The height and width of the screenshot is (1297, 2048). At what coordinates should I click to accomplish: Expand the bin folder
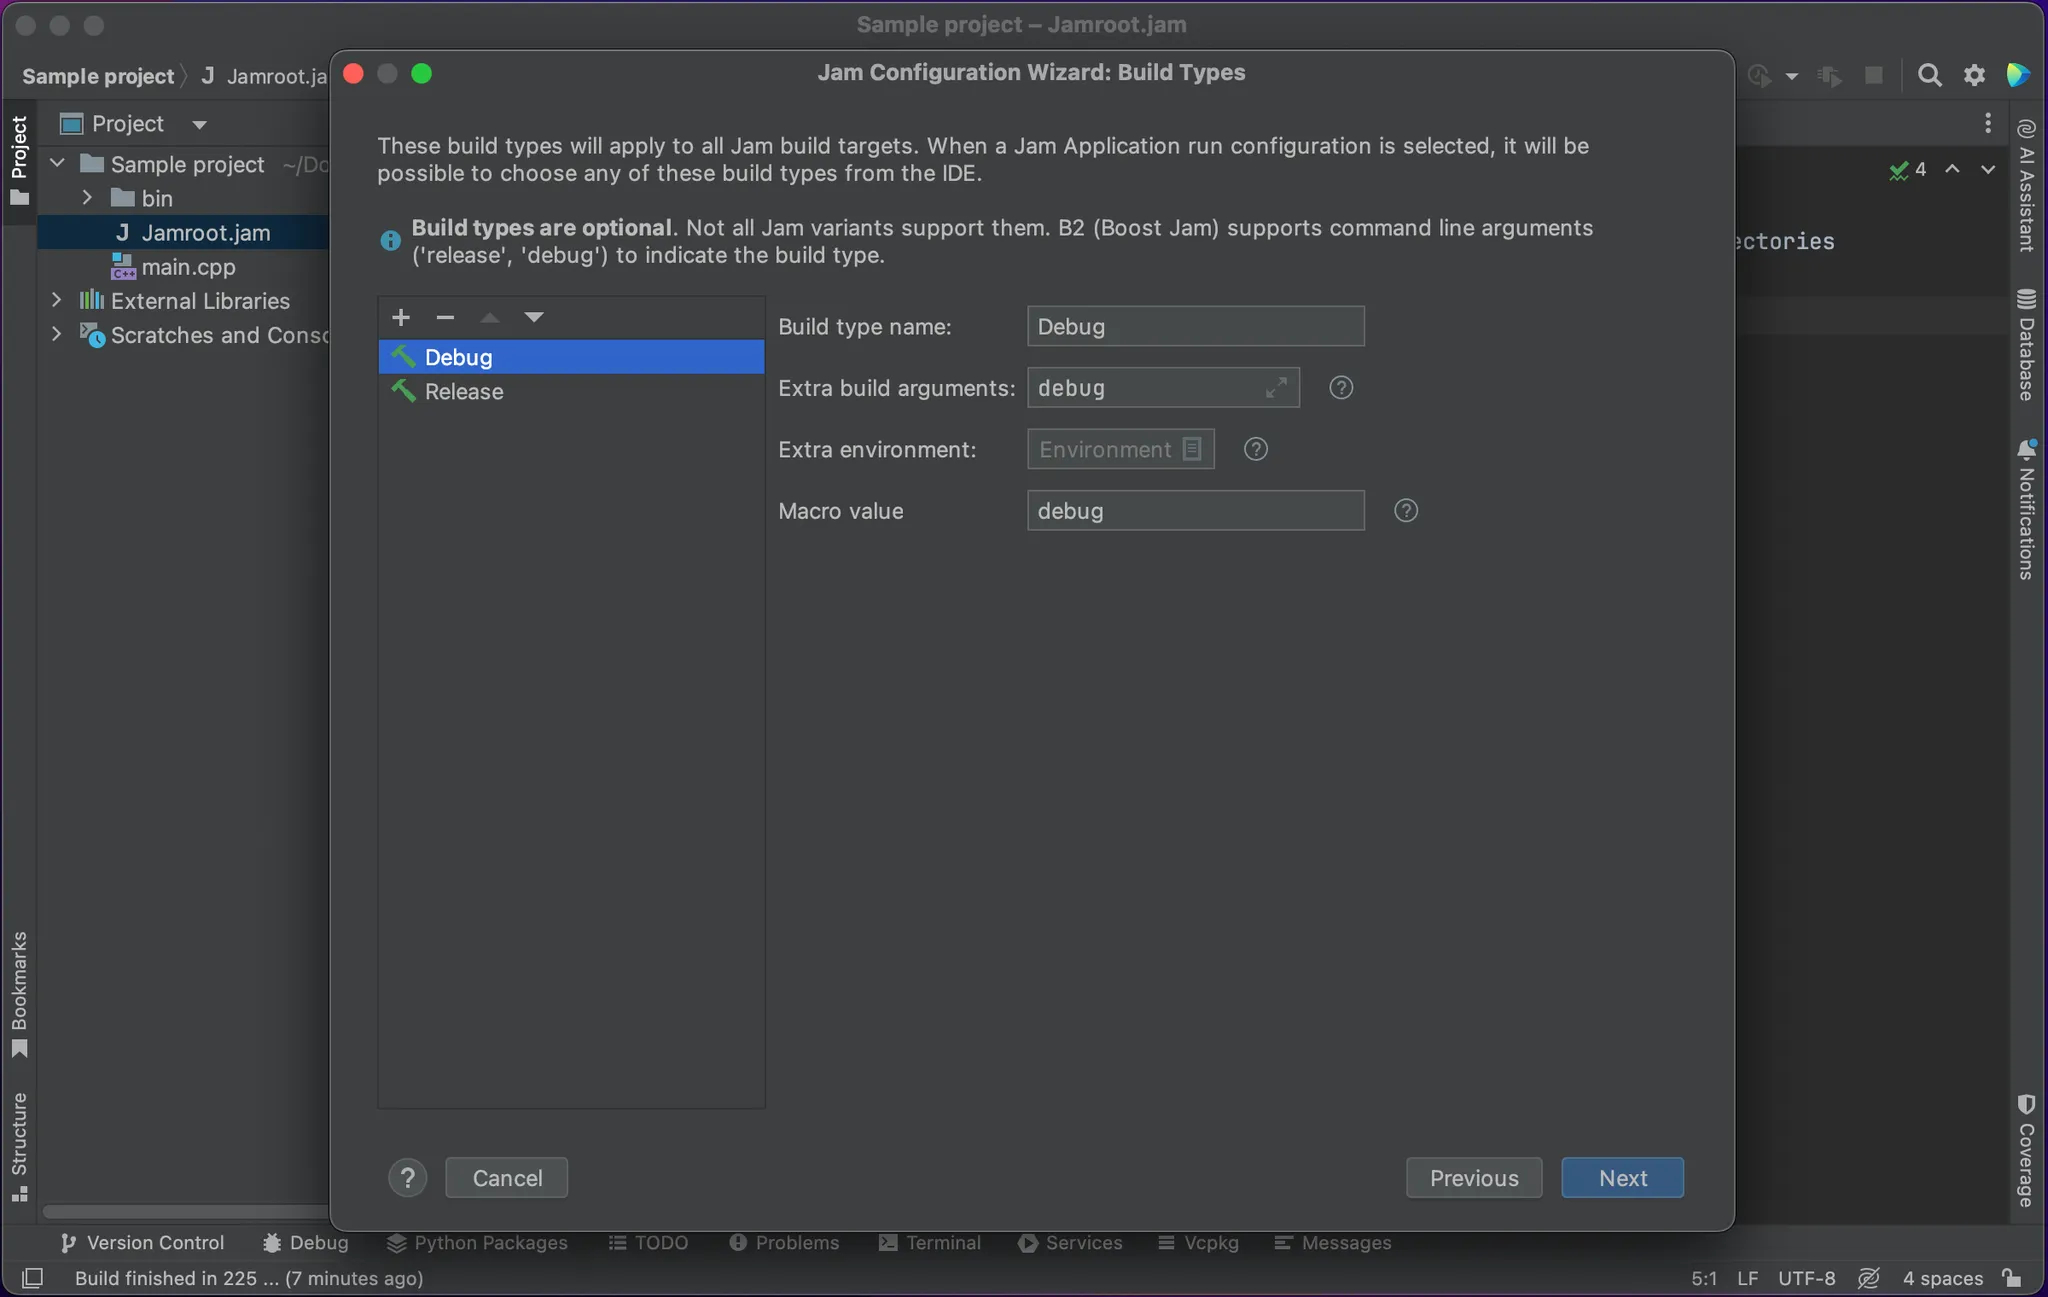click(87, 197)
